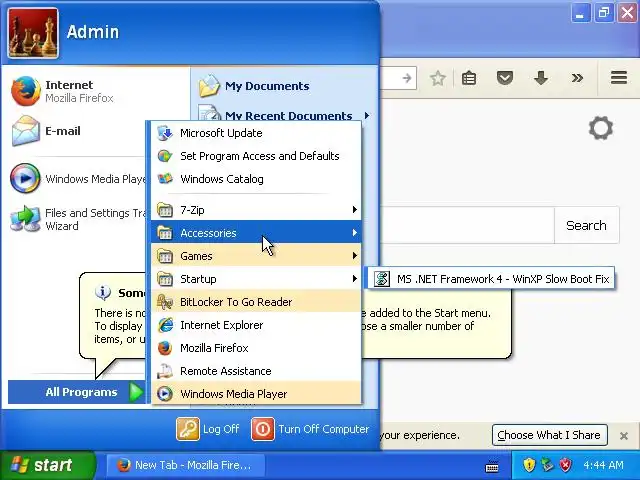The image size is (640, 480).
Task: Click the Set Program Access icon
Action: [165, 156]
